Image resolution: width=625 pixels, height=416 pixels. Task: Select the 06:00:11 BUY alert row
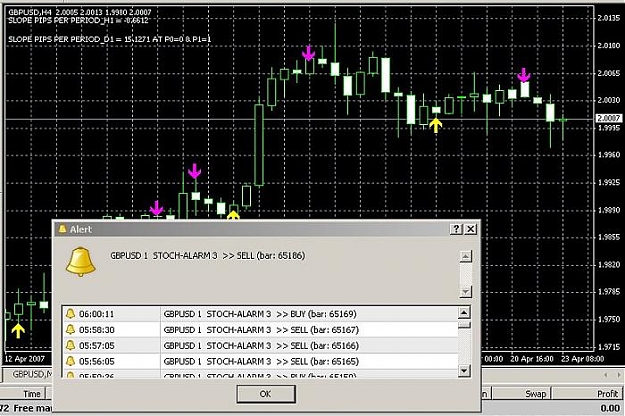[260, 314]
